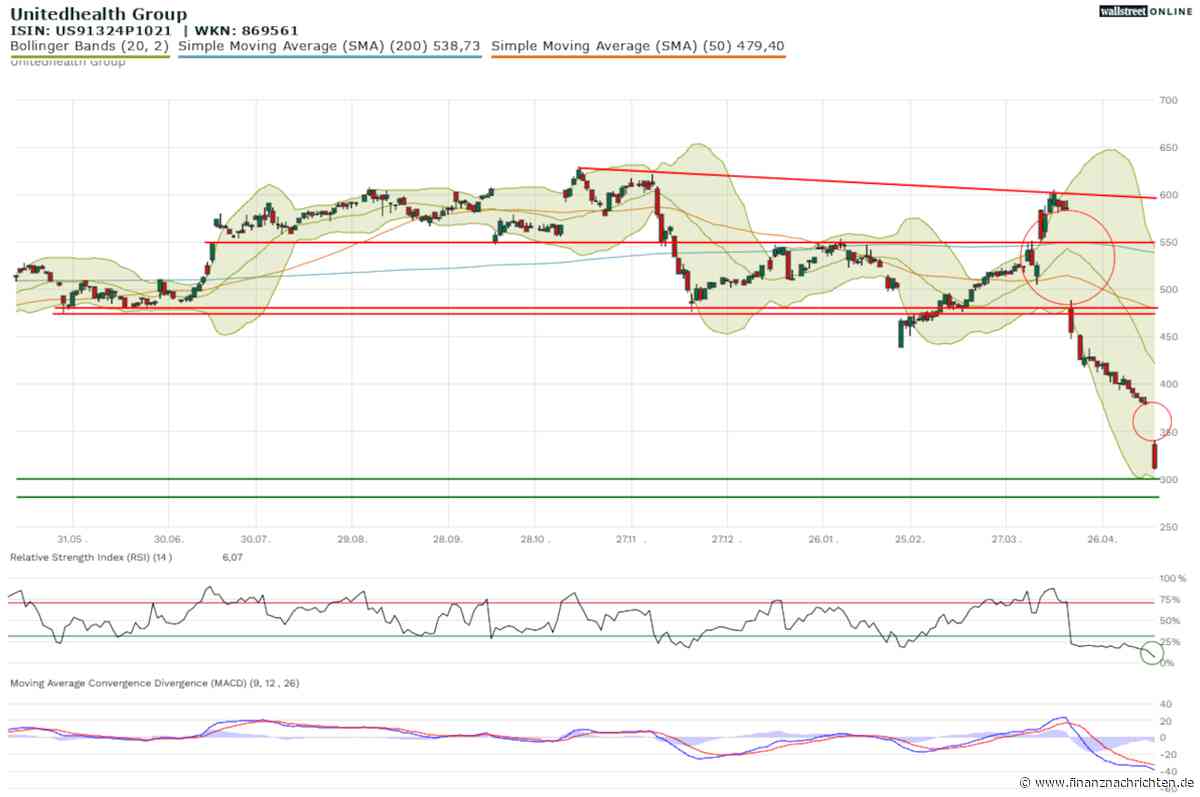Click the 75% RSI axis label
The height and width of the screenshot is (797, 1200).
(x=1168, y=600)
